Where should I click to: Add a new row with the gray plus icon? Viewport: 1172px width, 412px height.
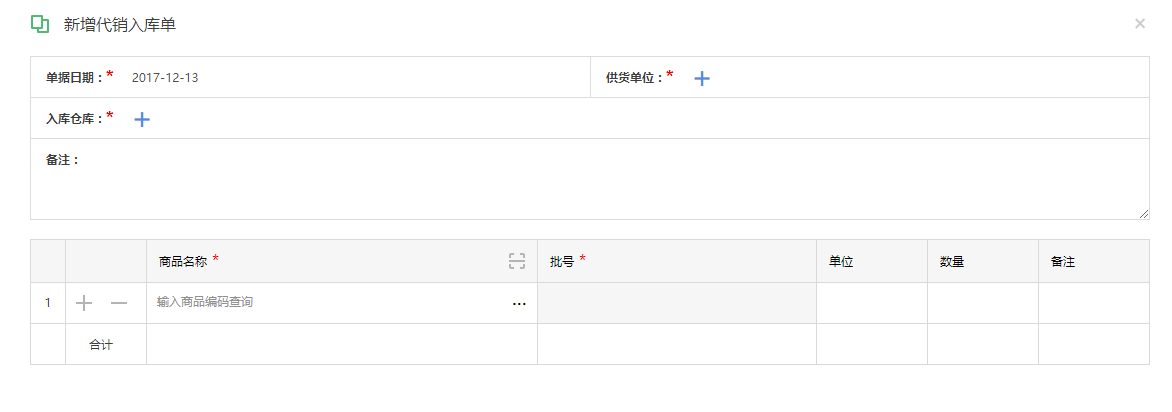[84, 303]
